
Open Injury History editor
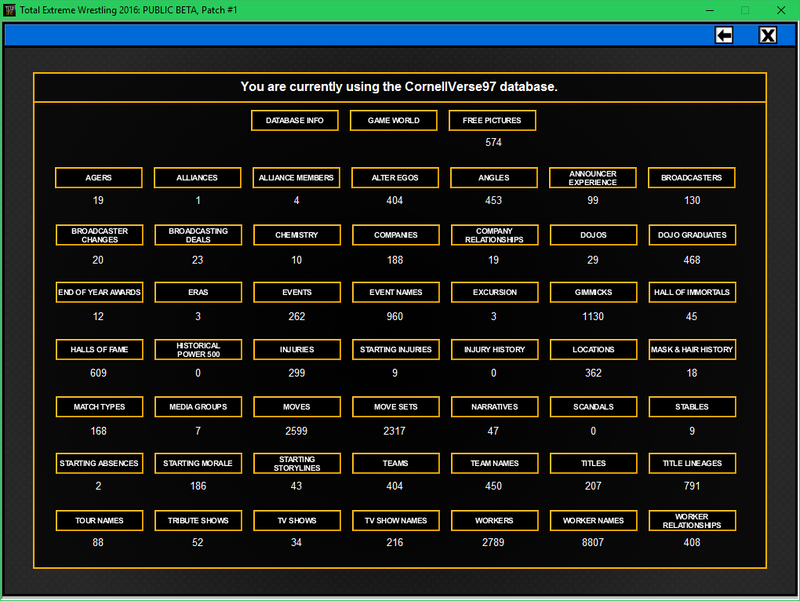coord(495,349)
